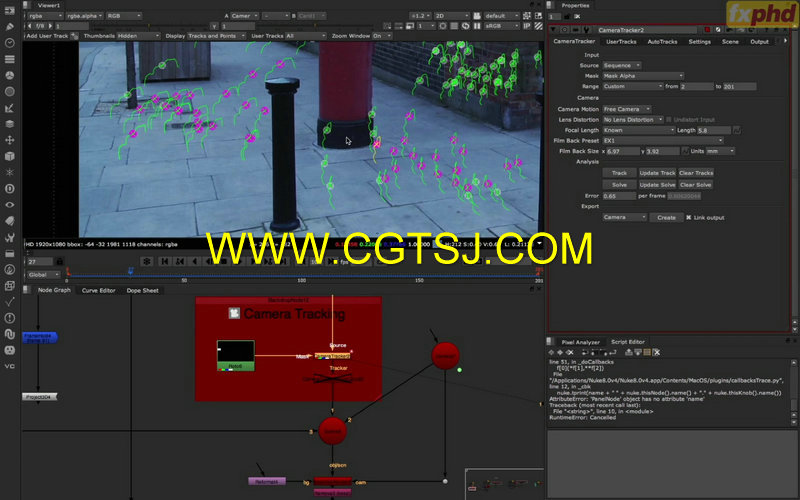Toggle viewer pause icon next to sRGB
Image resolution: width=800 pixels, height=500 pixels.
(477, 26)
